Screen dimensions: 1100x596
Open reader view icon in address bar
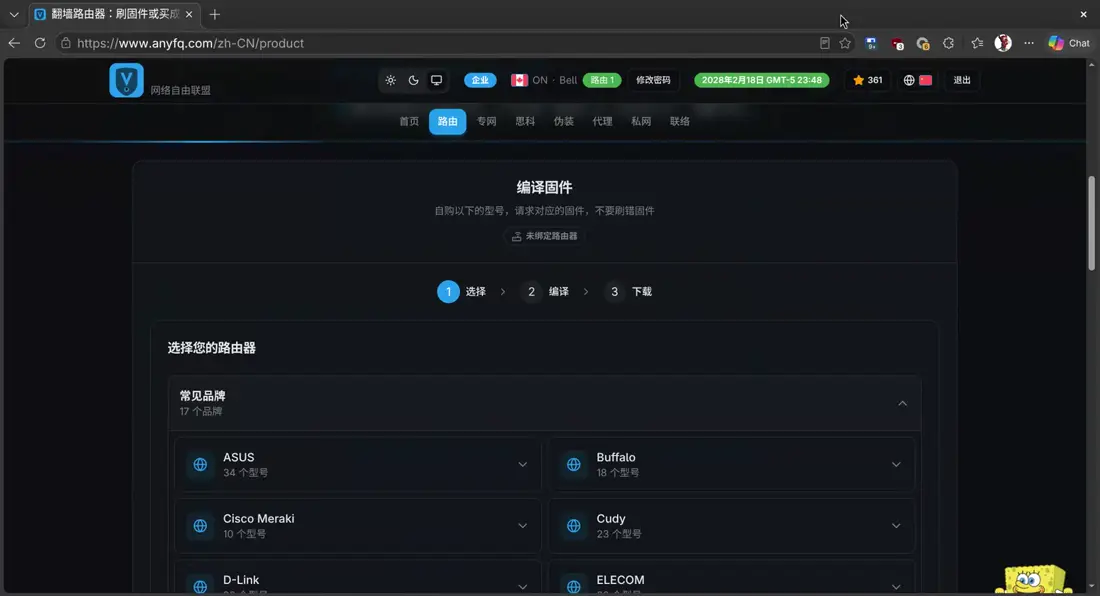coord(825,43)
